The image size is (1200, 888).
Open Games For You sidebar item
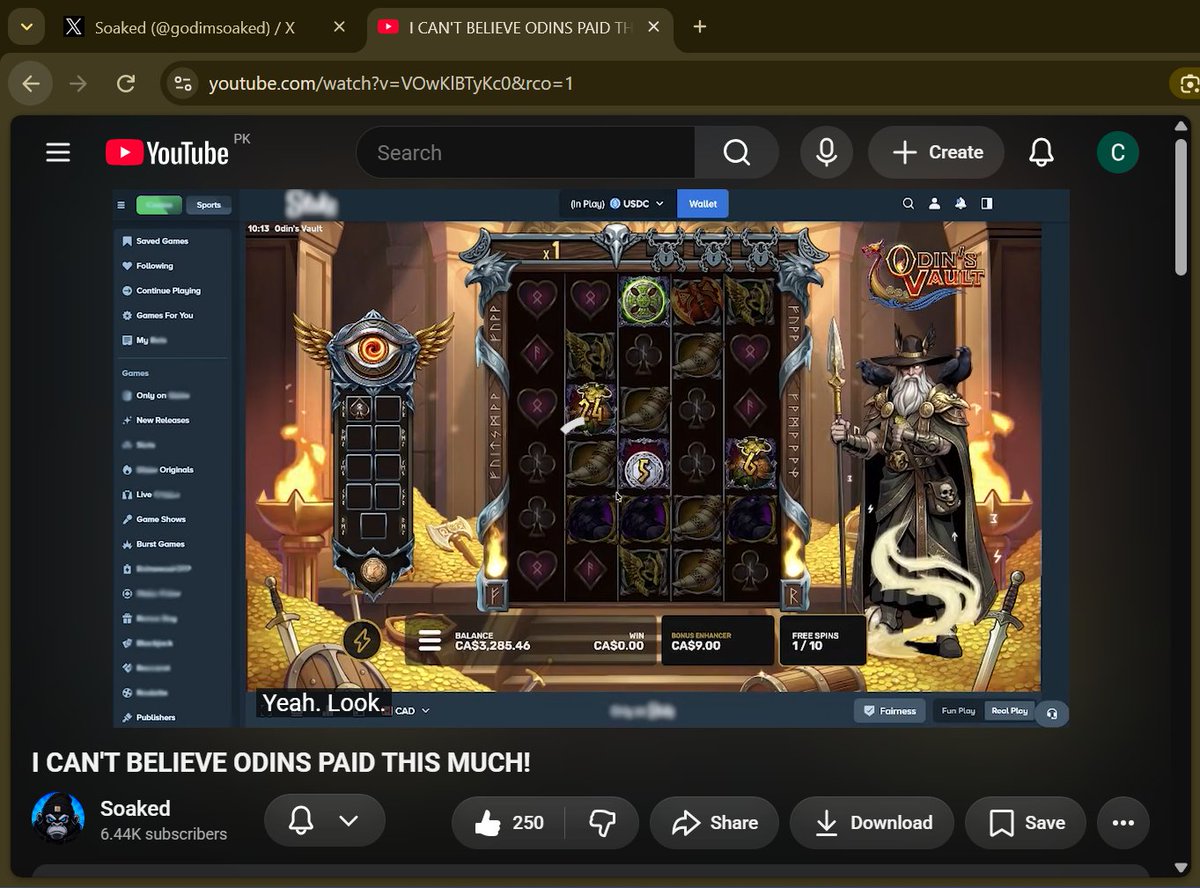coord(157,315)
